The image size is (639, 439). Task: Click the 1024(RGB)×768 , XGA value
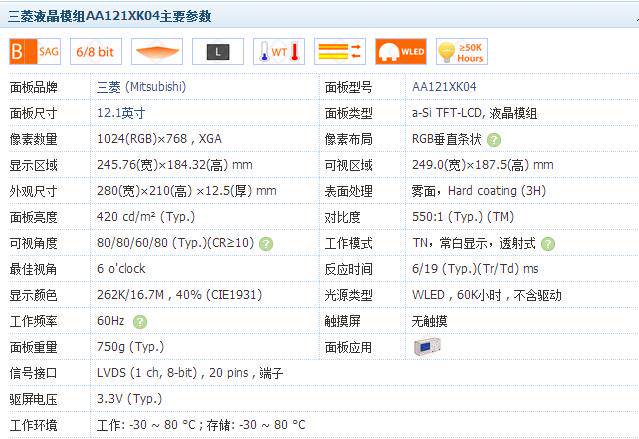point(159,139)
